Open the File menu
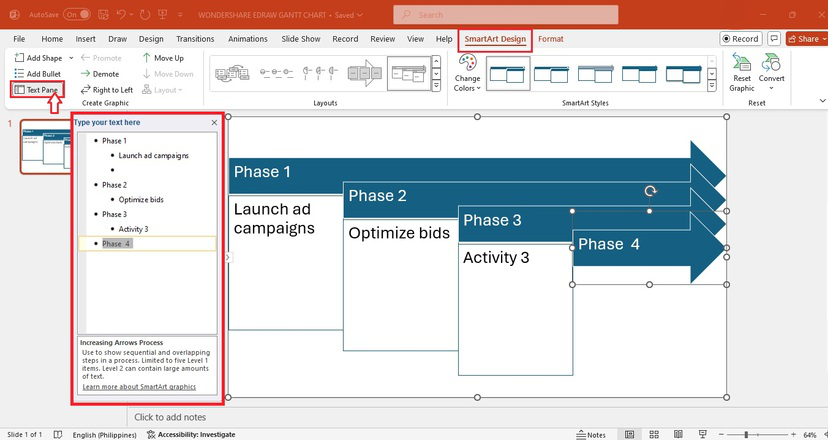Image resolution: width=828 pixels, height=440 pixels. (x=19, y=39)
